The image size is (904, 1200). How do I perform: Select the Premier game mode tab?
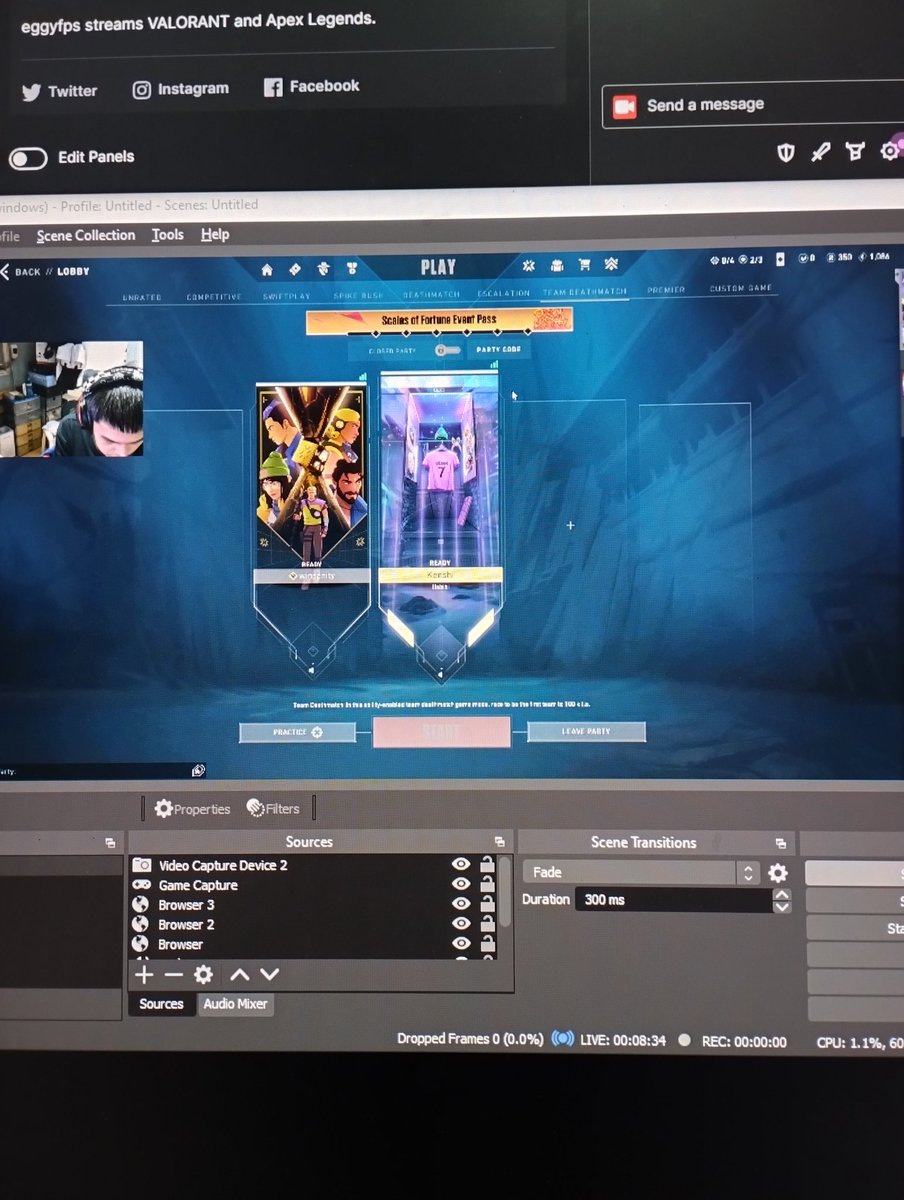click(666, 290)
